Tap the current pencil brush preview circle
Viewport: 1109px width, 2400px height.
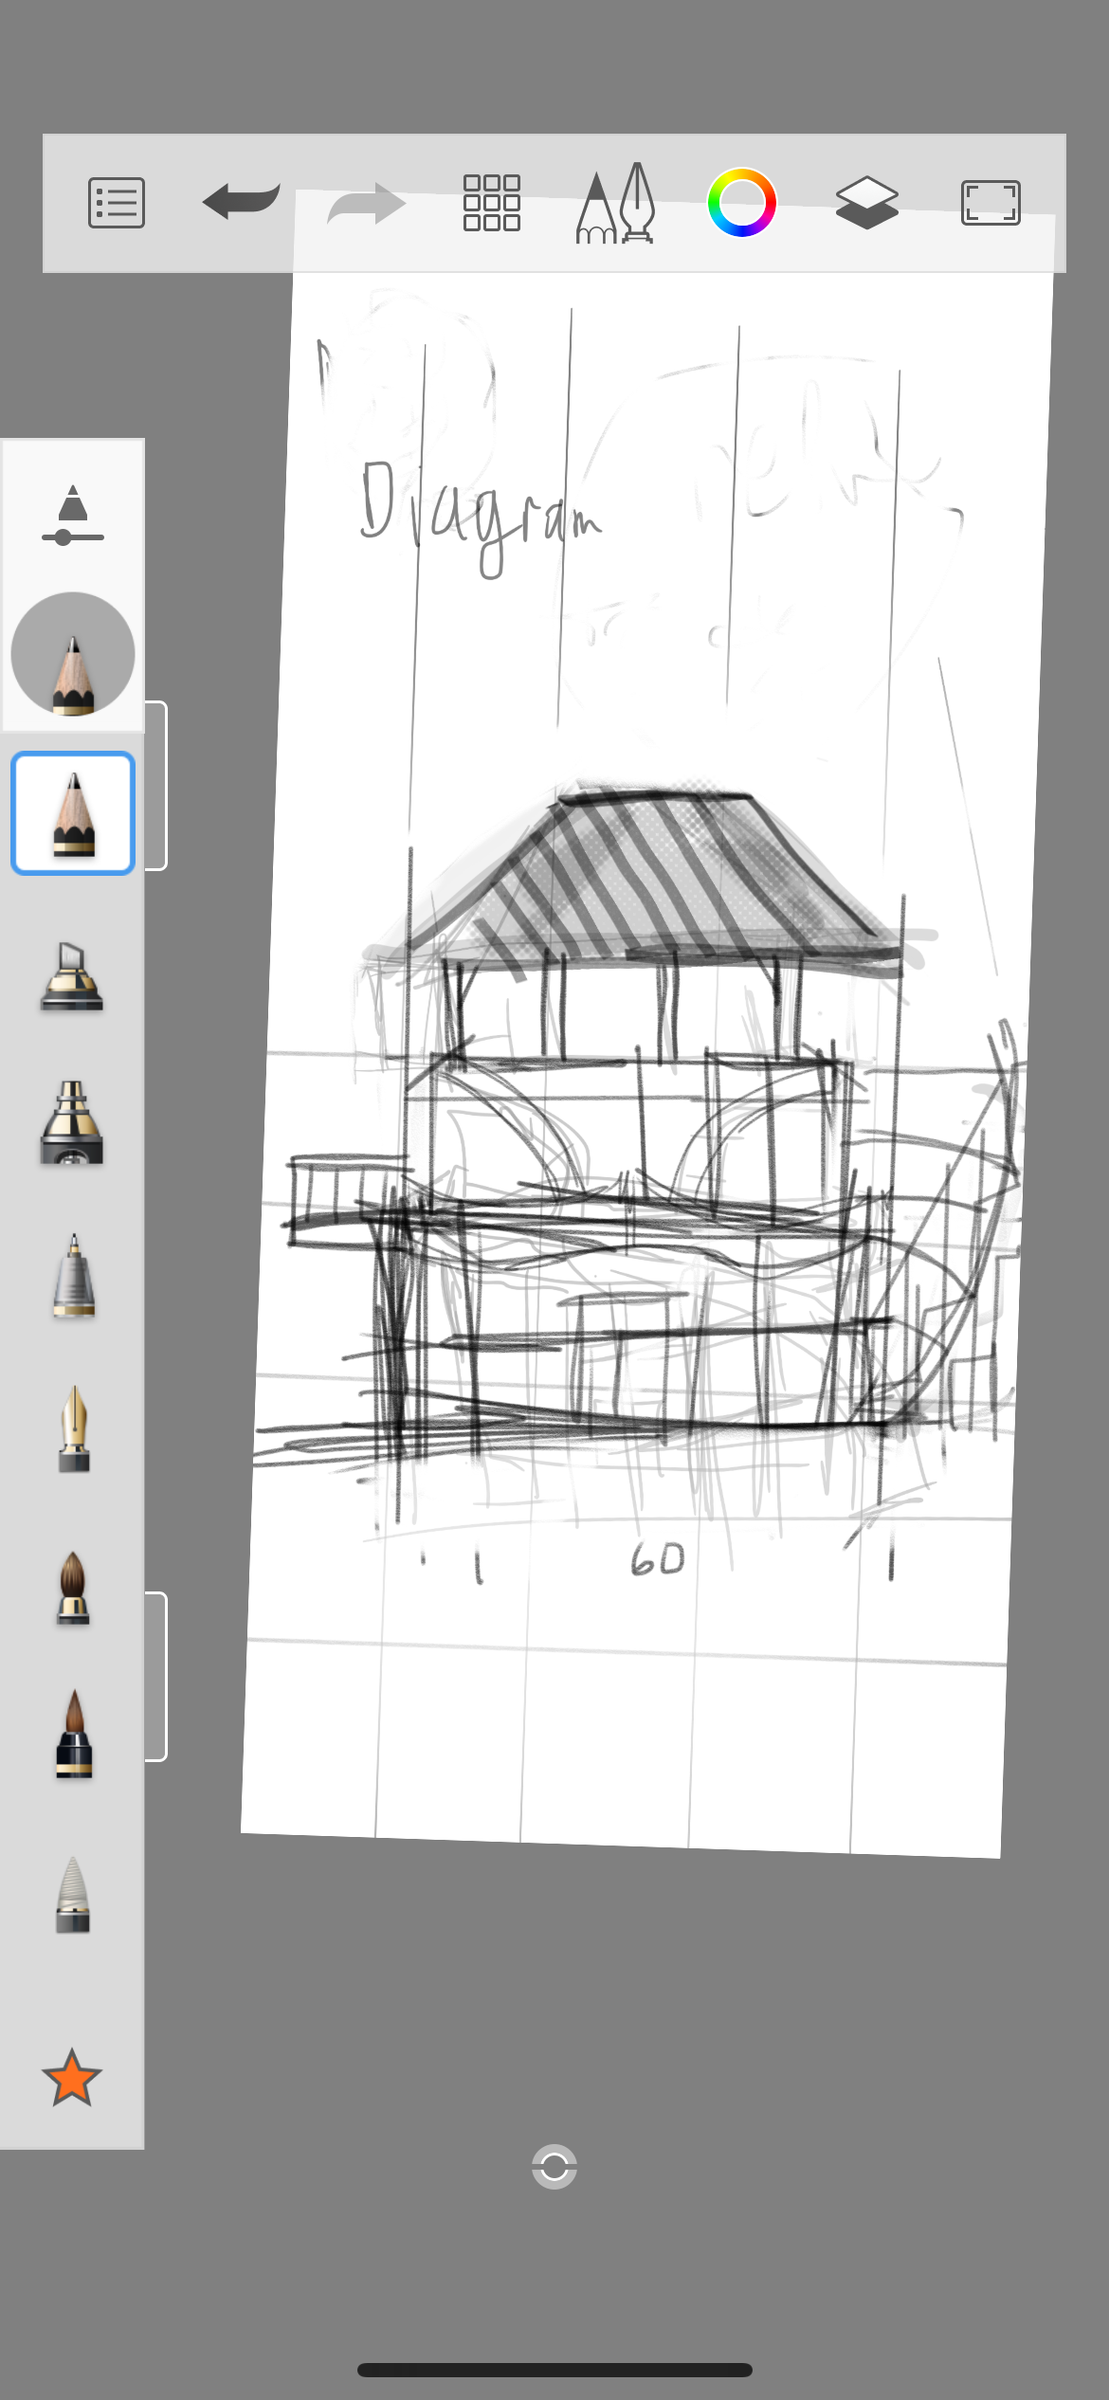(73, 654)
